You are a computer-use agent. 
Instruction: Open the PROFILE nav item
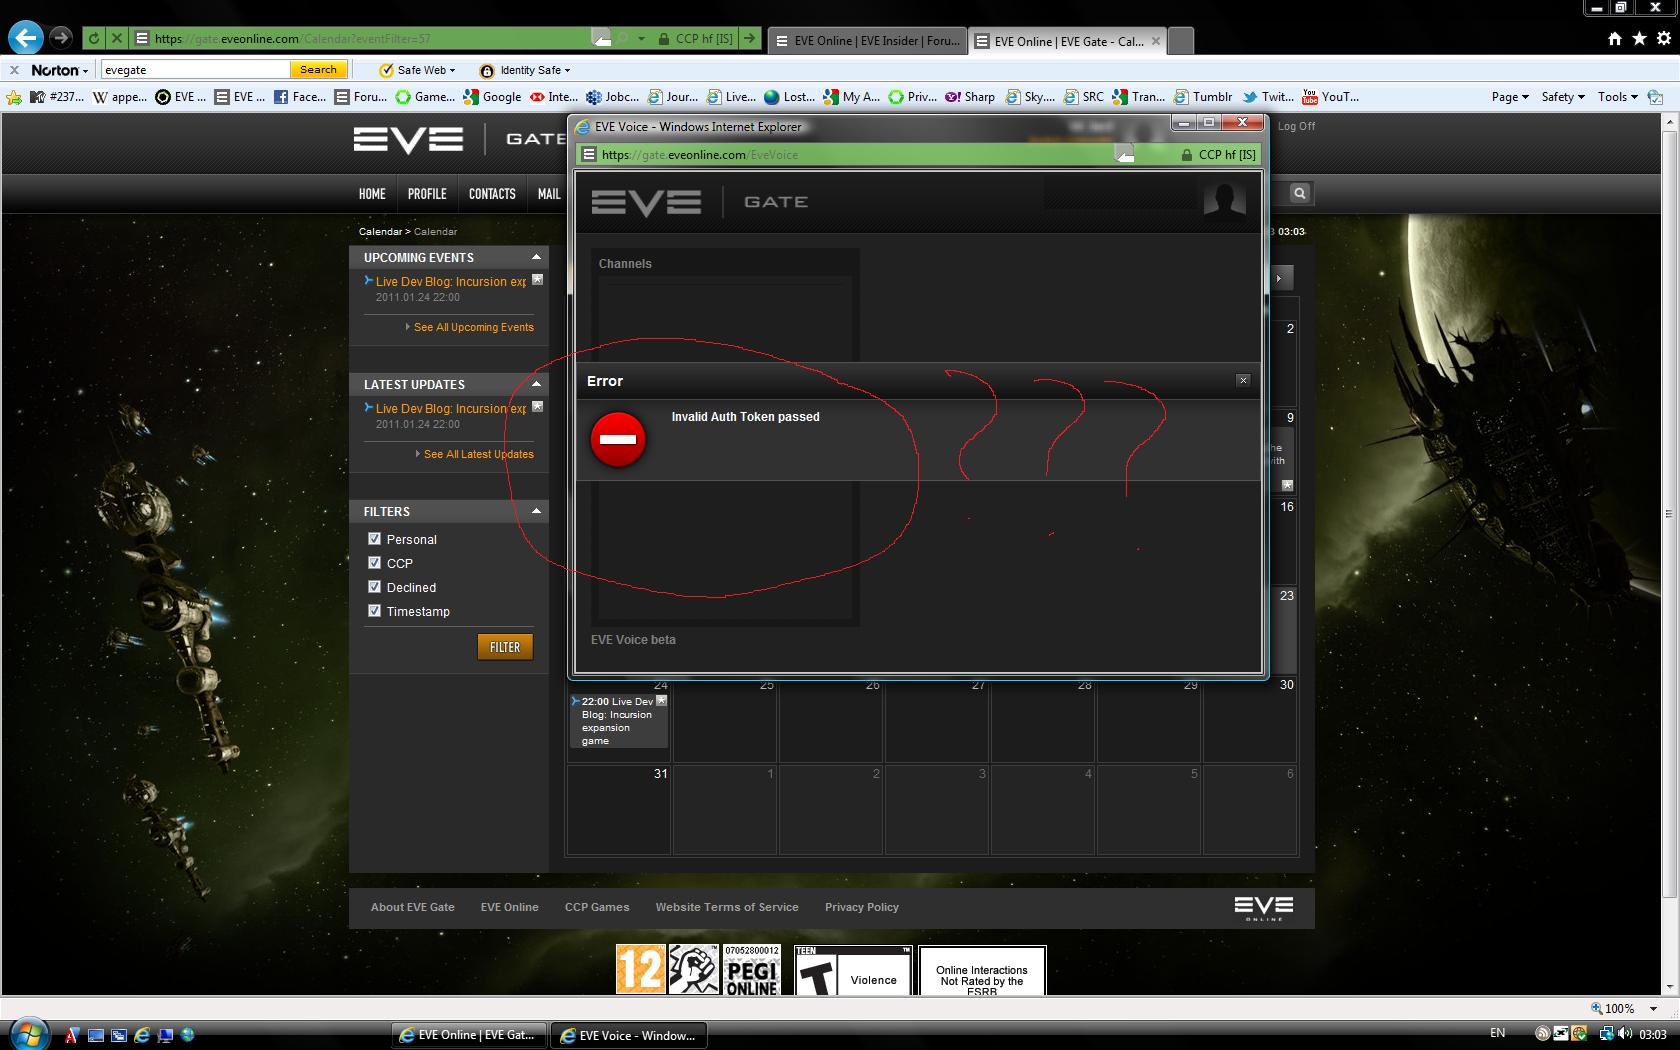(x=427, y=194)
